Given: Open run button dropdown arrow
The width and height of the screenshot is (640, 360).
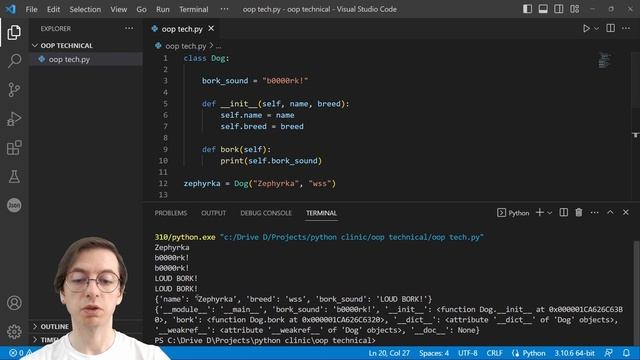Looking at the screenshot, I should [x=596, y=29].
